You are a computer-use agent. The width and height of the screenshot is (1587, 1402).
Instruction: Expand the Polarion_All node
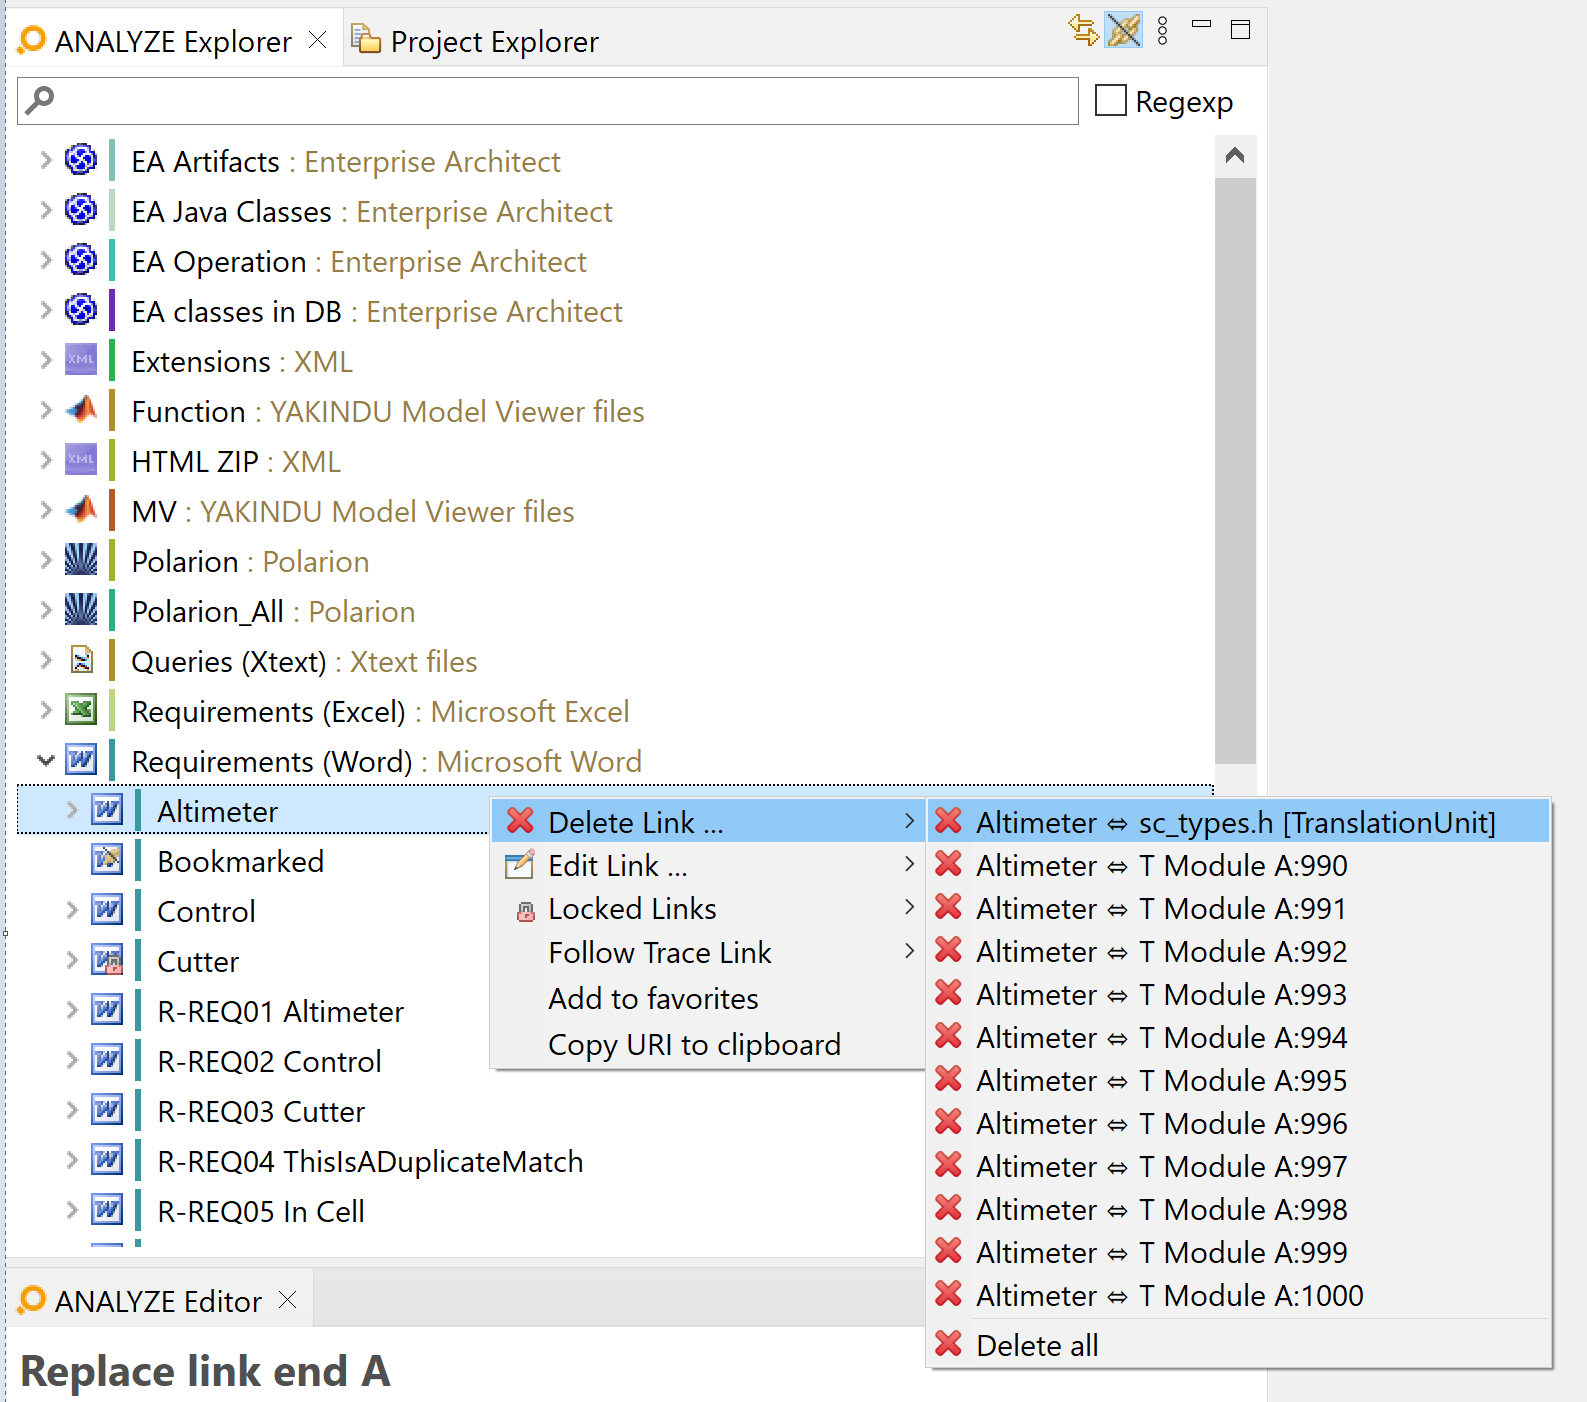pyautogui.click(x=45, y=610)
